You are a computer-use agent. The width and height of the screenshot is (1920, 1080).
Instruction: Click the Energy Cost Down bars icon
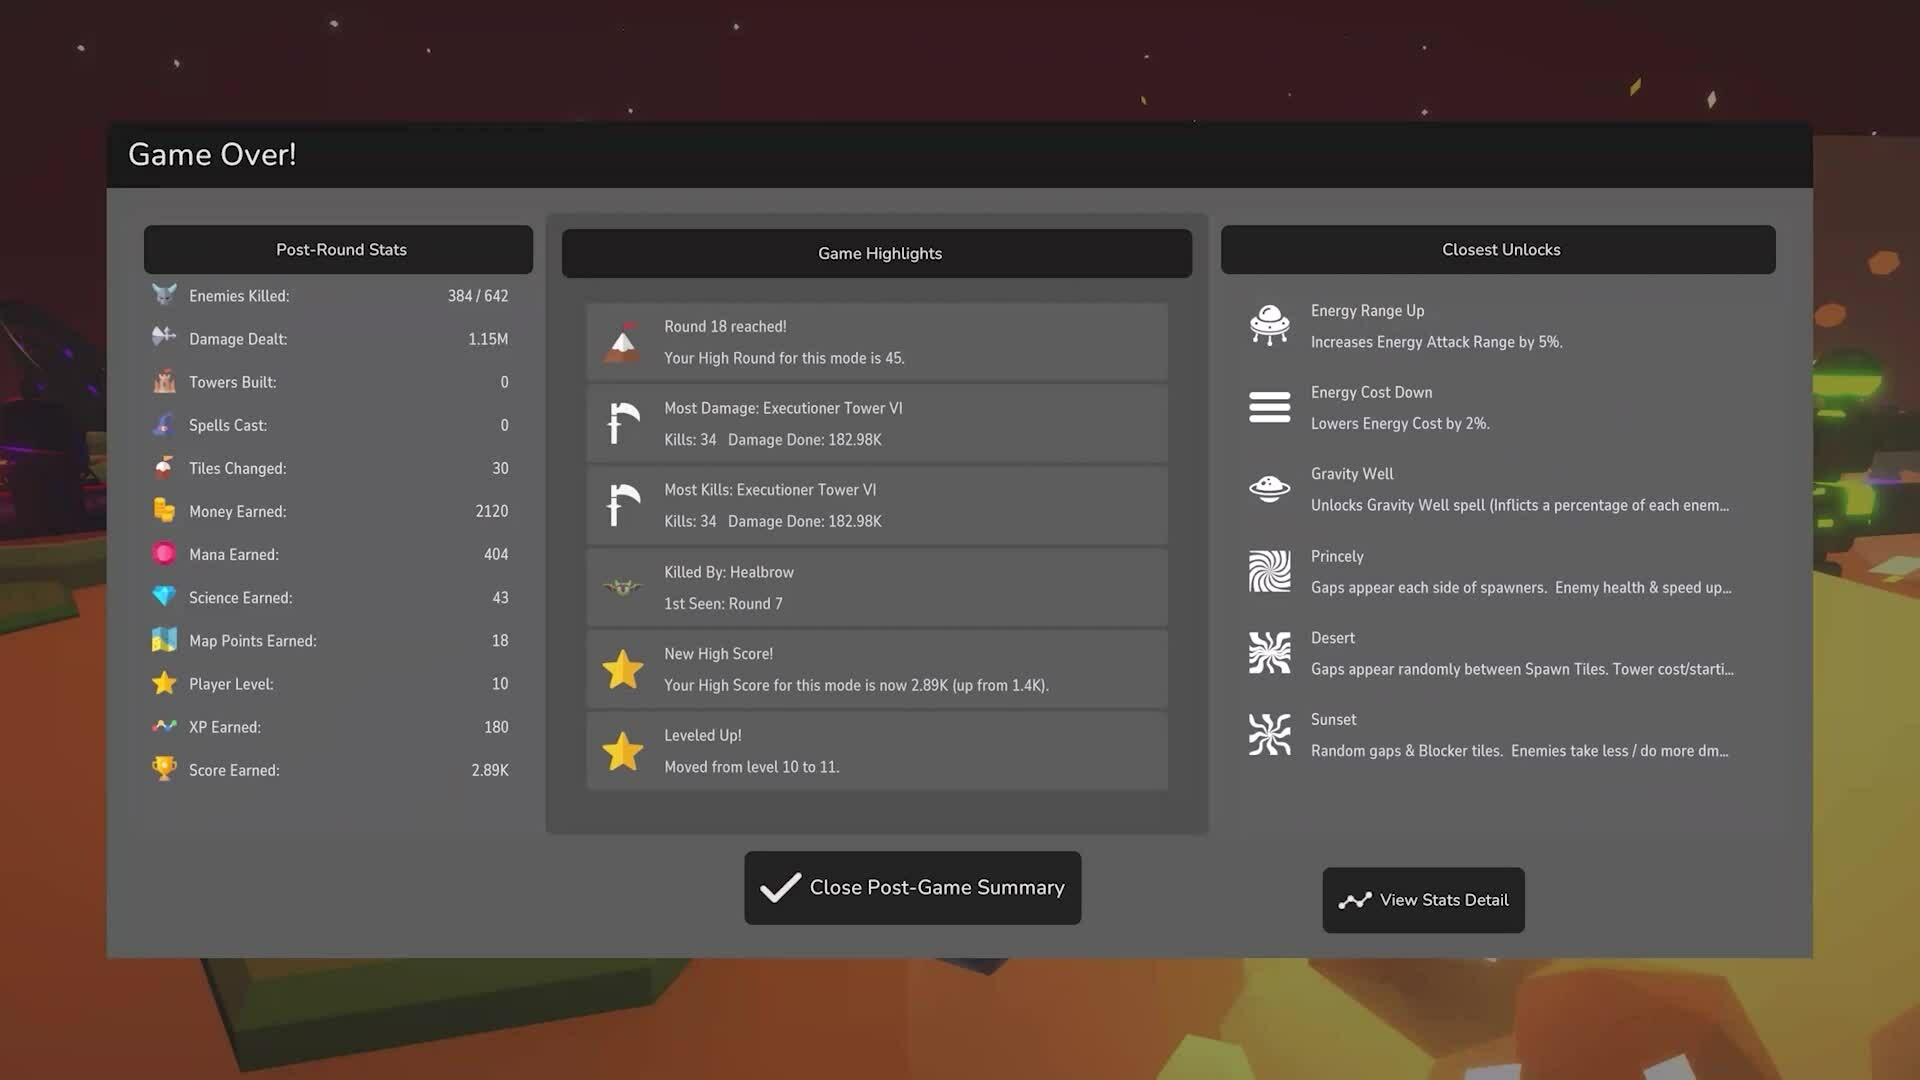click(x=1269, y=408)
